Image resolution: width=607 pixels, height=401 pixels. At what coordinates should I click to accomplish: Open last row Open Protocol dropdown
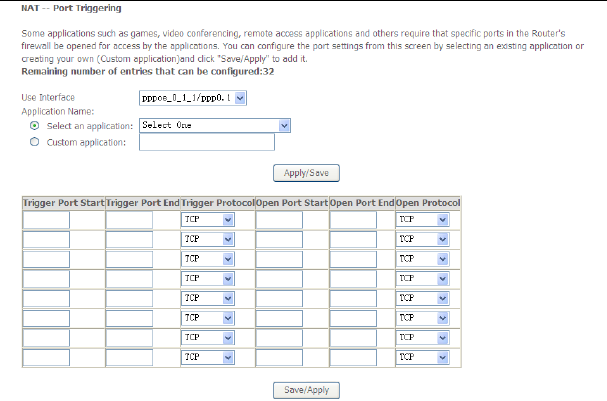click(x=423, y=357)
